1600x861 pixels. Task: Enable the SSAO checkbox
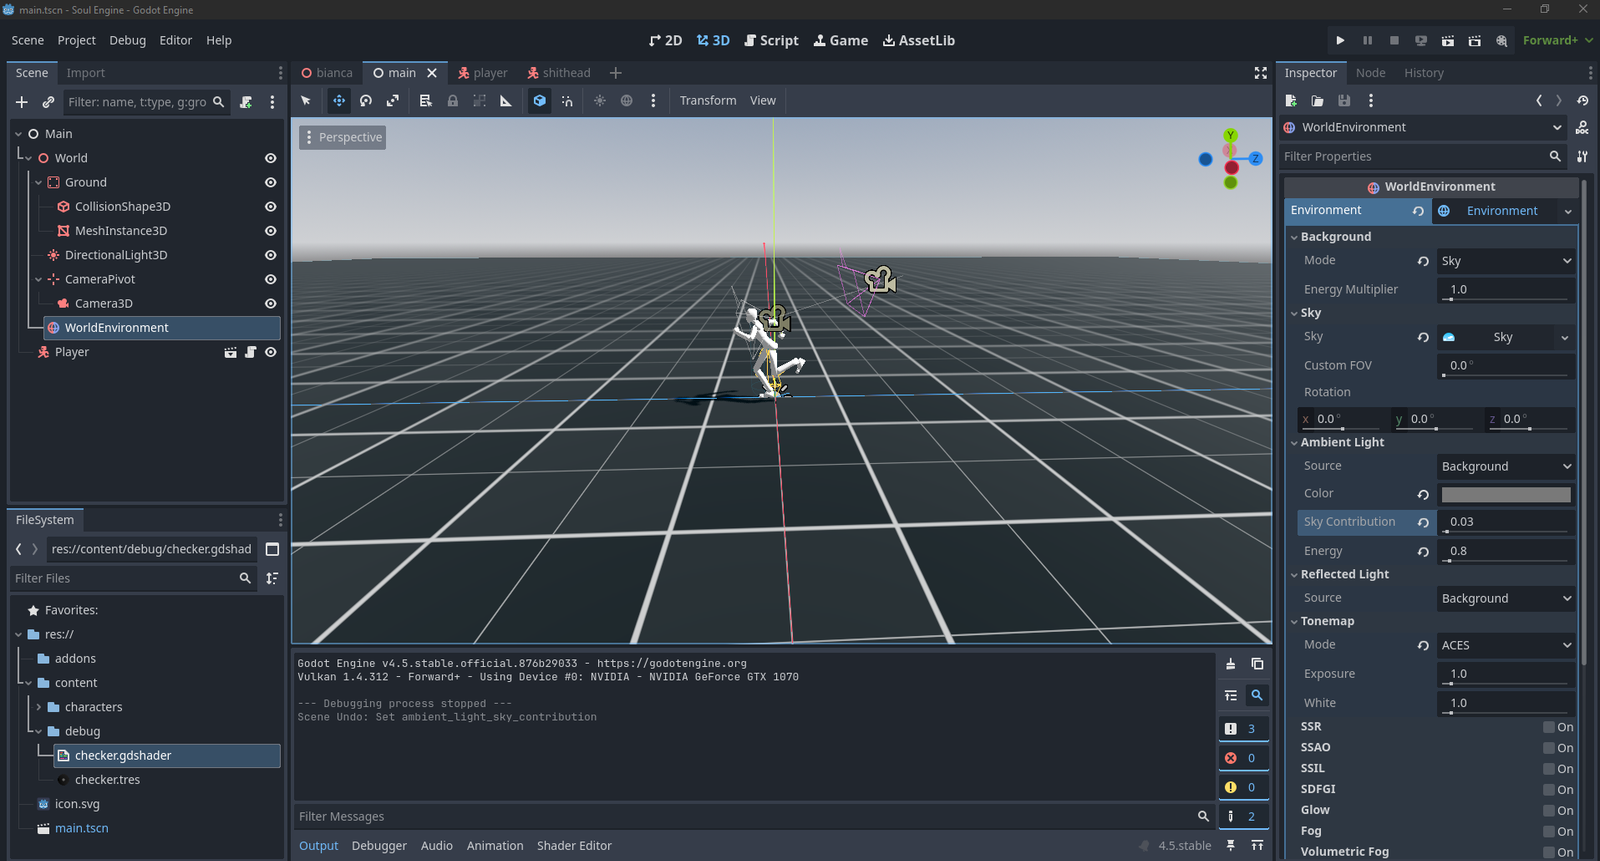pos(1548,748)
